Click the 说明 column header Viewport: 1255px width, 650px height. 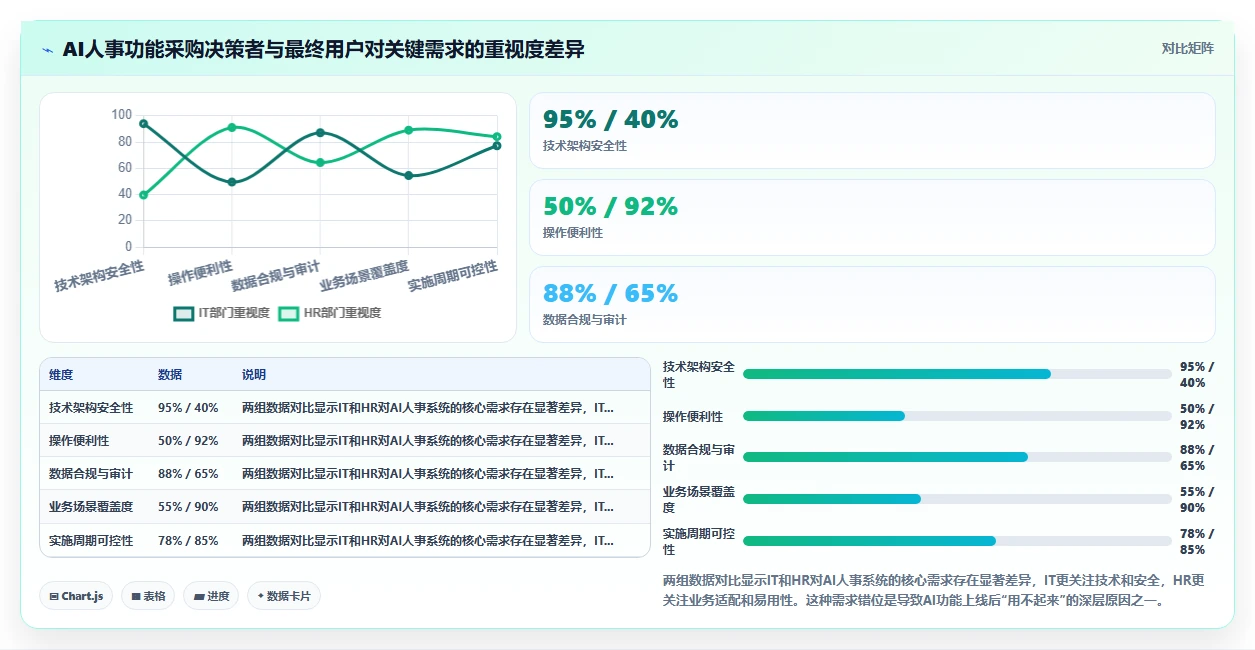click(254, 375)
